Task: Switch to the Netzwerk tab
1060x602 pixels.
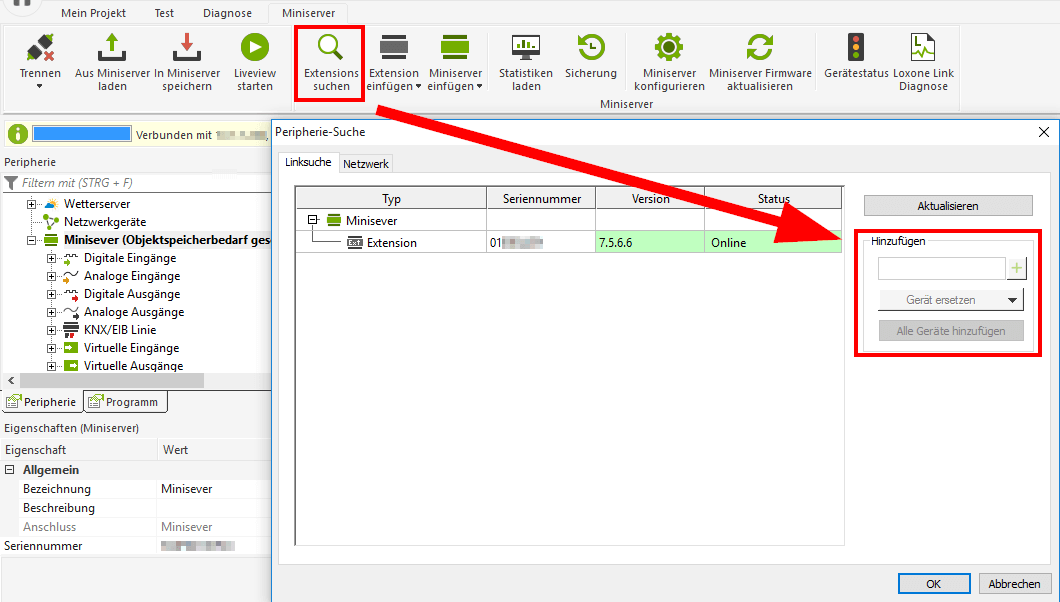Action: (x=366, y=163)
